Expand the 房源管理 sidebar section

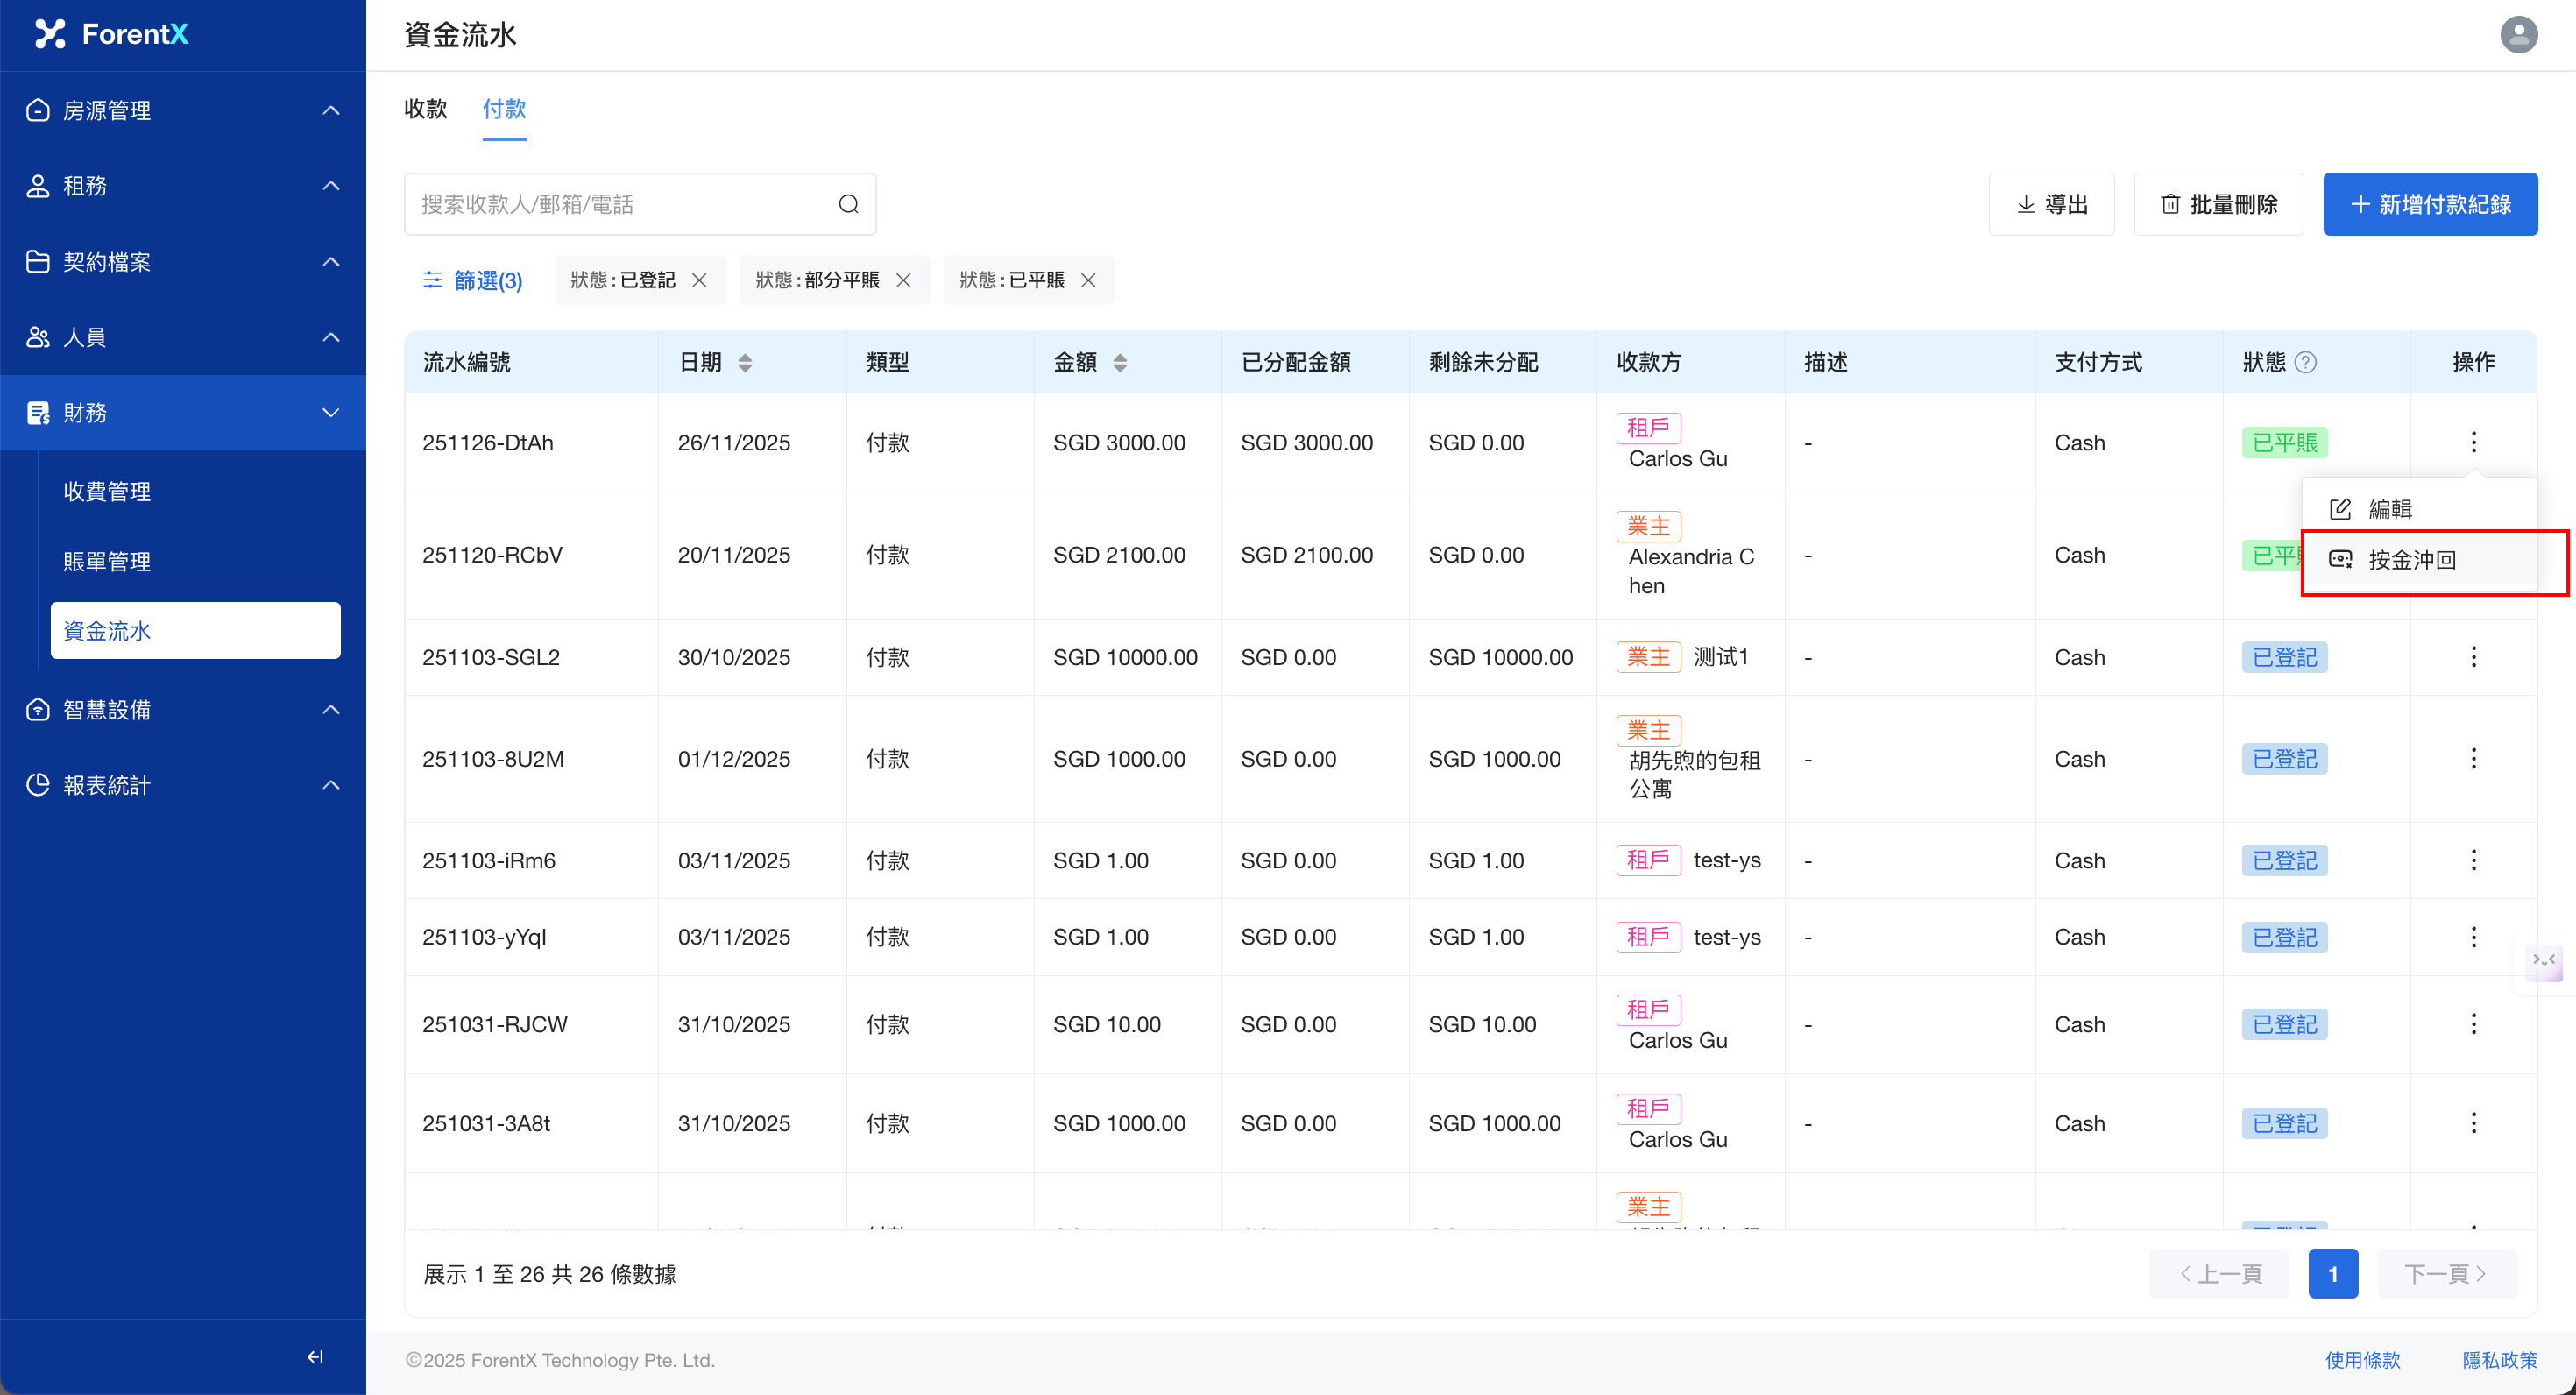click(x=183, y=110)
